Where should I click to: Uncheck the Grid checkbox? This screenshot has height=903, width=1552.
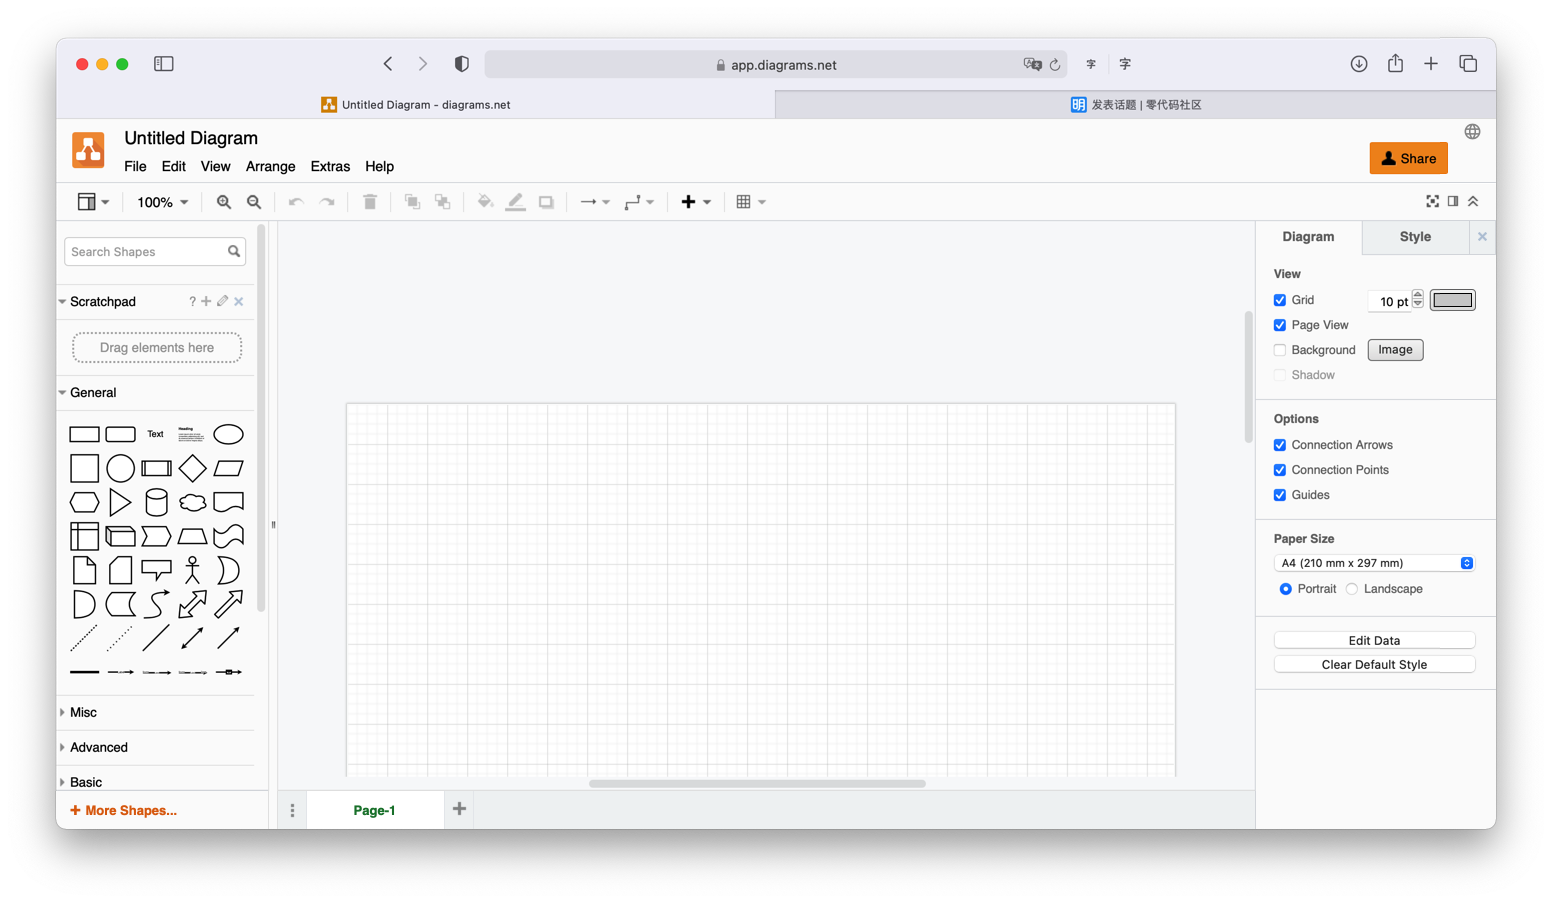(x=1280, y=300)
